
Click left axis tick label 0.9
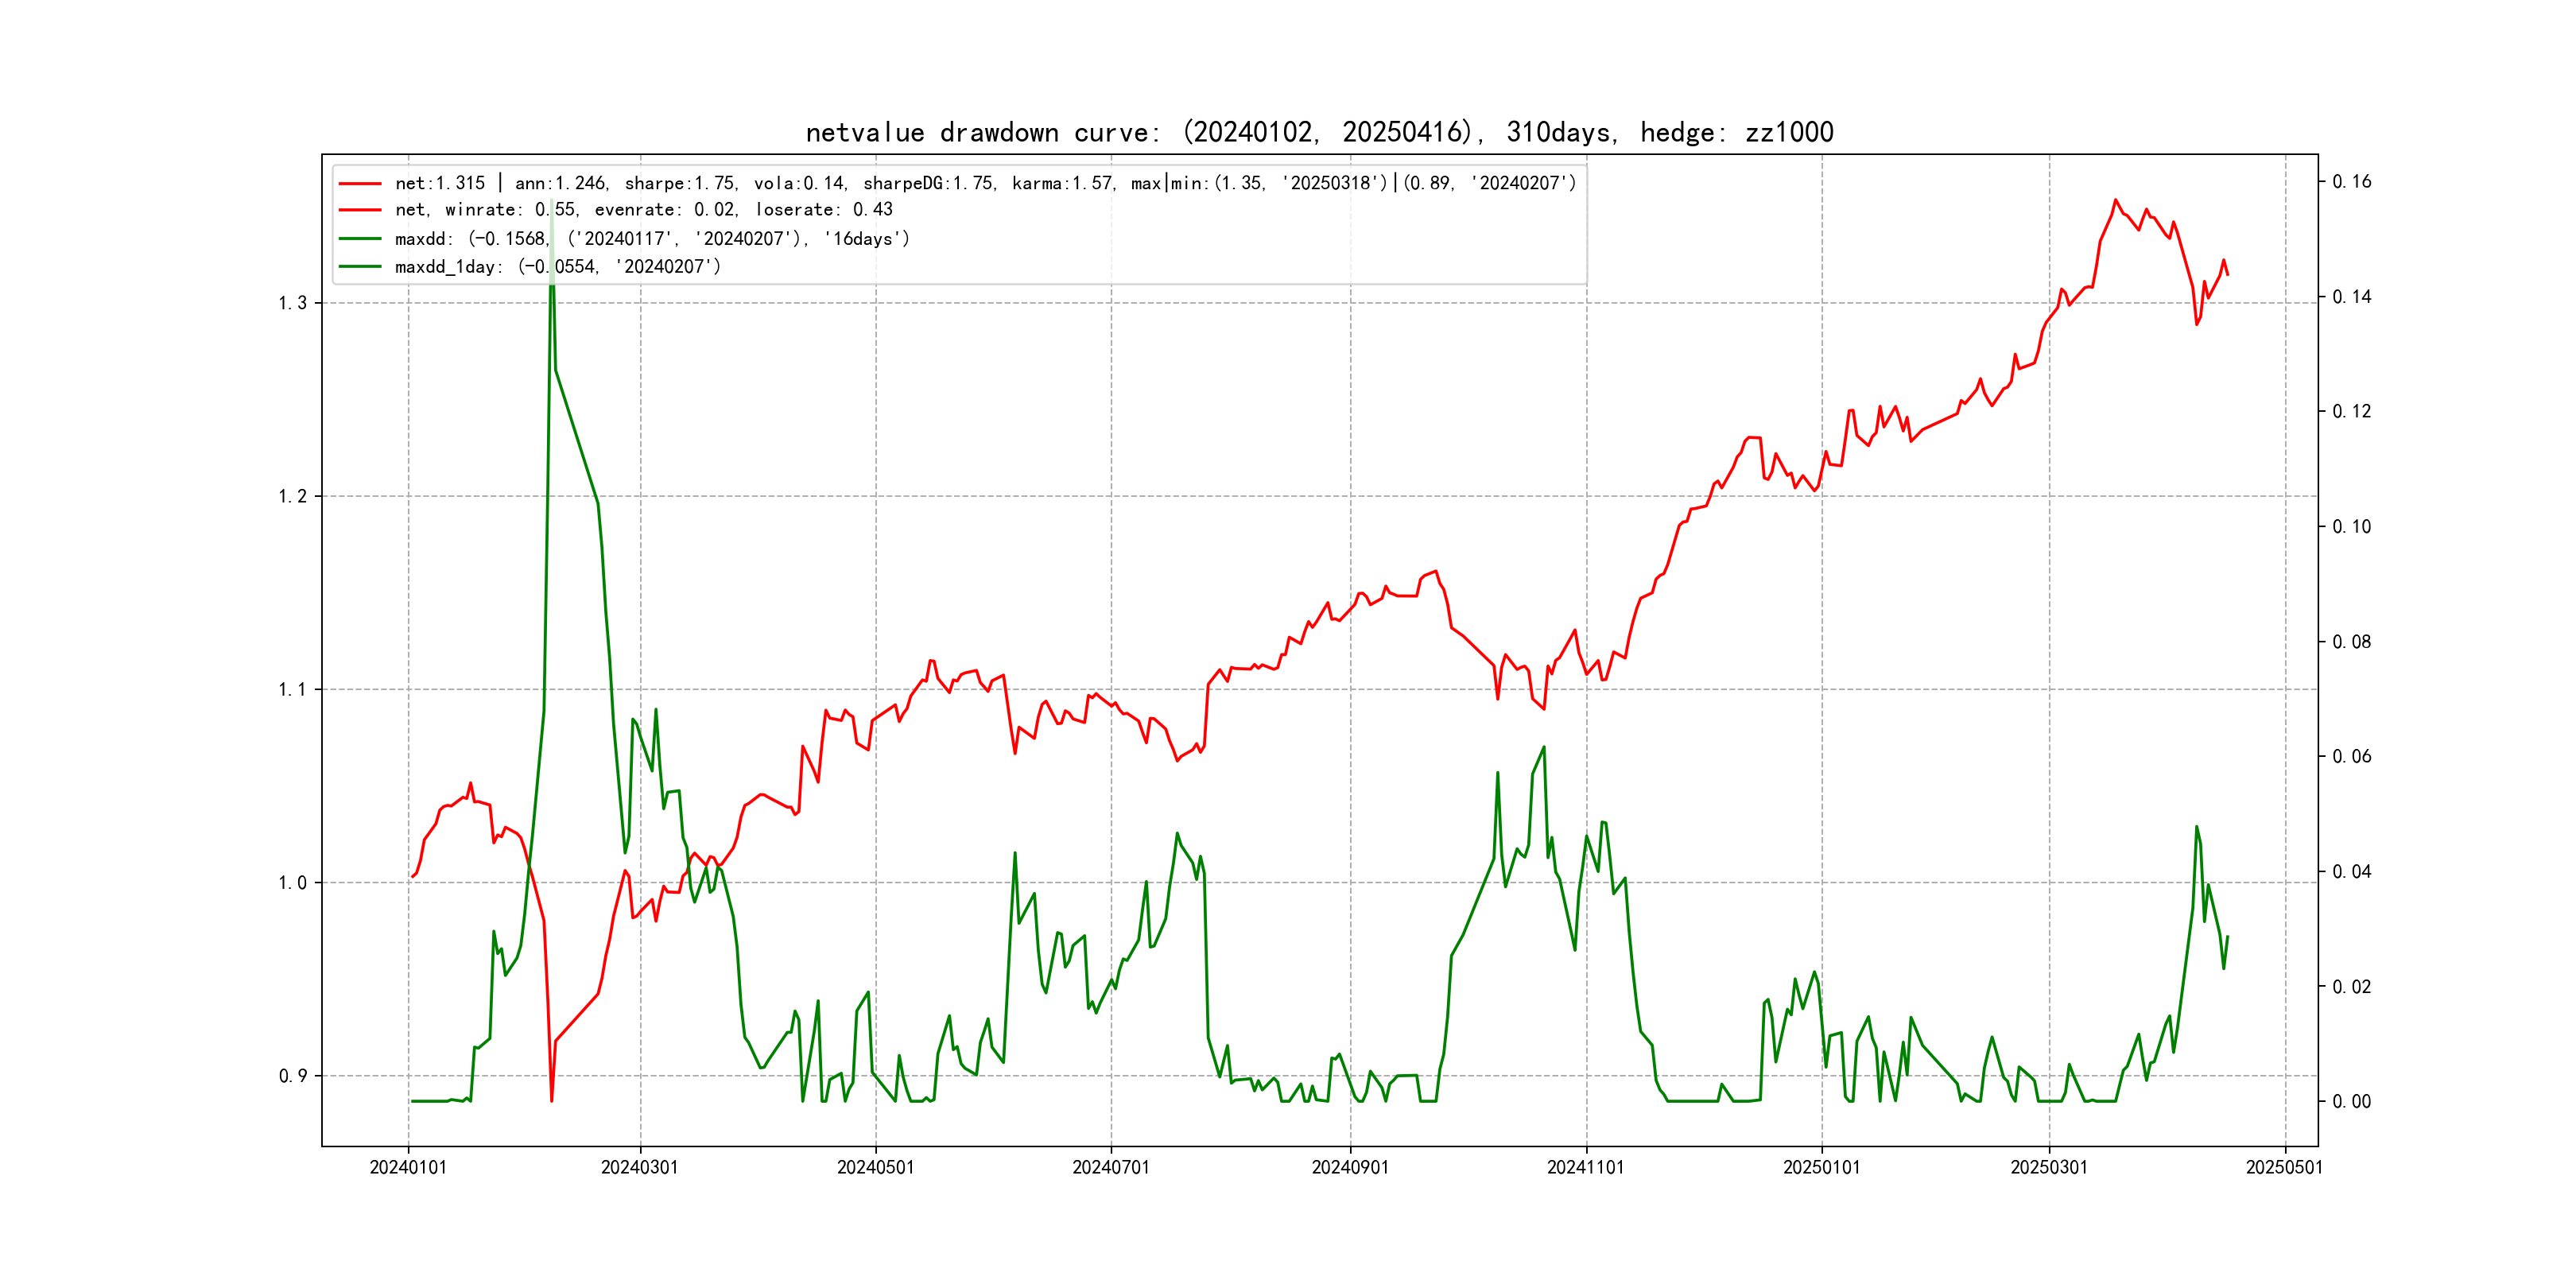pyautogui.click(x=292, y=1077)
